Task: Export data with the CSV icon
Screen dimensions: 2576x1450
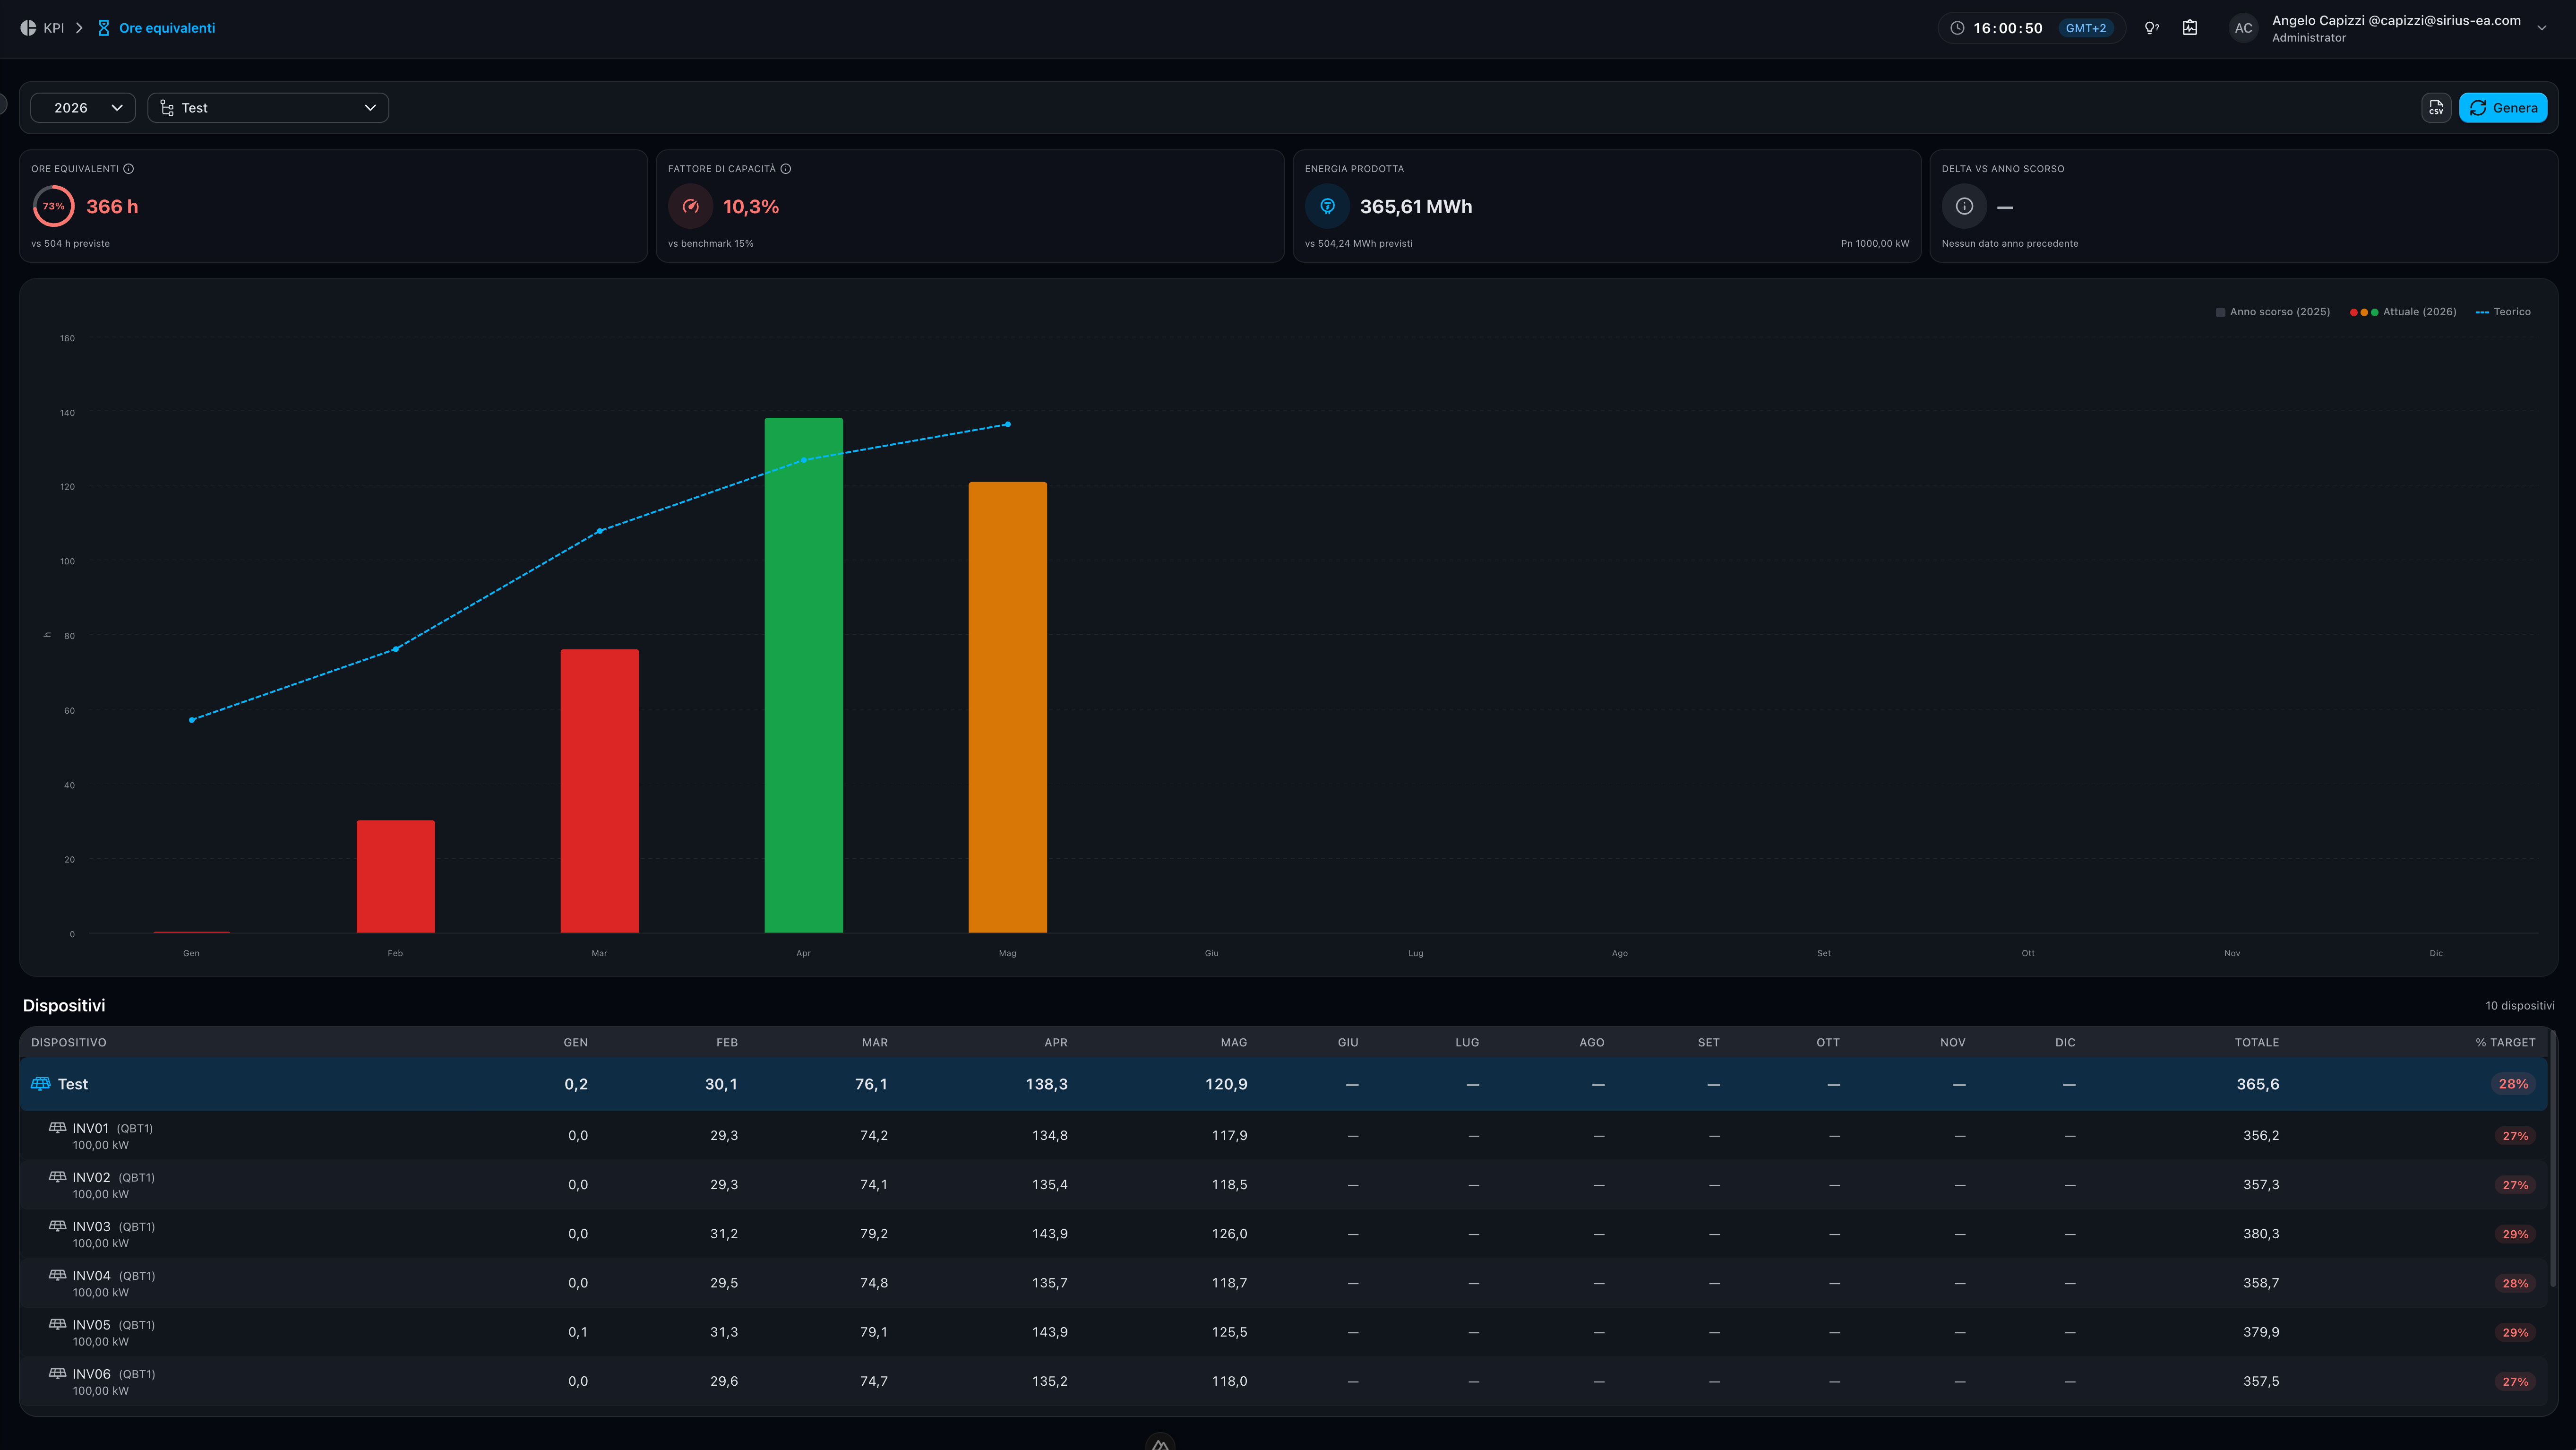Action: (x=2436, y=108)
